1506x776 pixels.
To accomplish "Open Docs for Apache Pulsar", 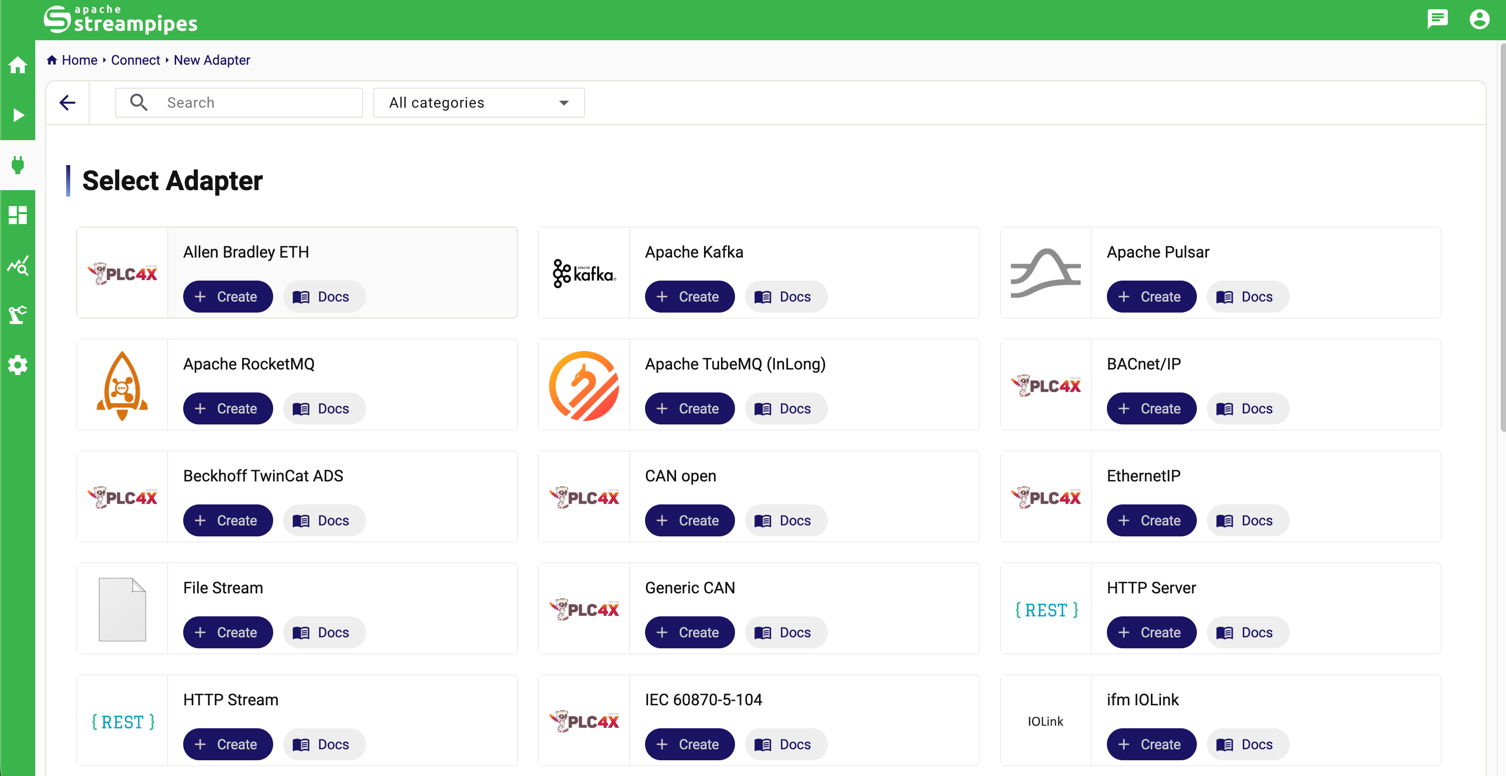I will [x=1246, y=297].
